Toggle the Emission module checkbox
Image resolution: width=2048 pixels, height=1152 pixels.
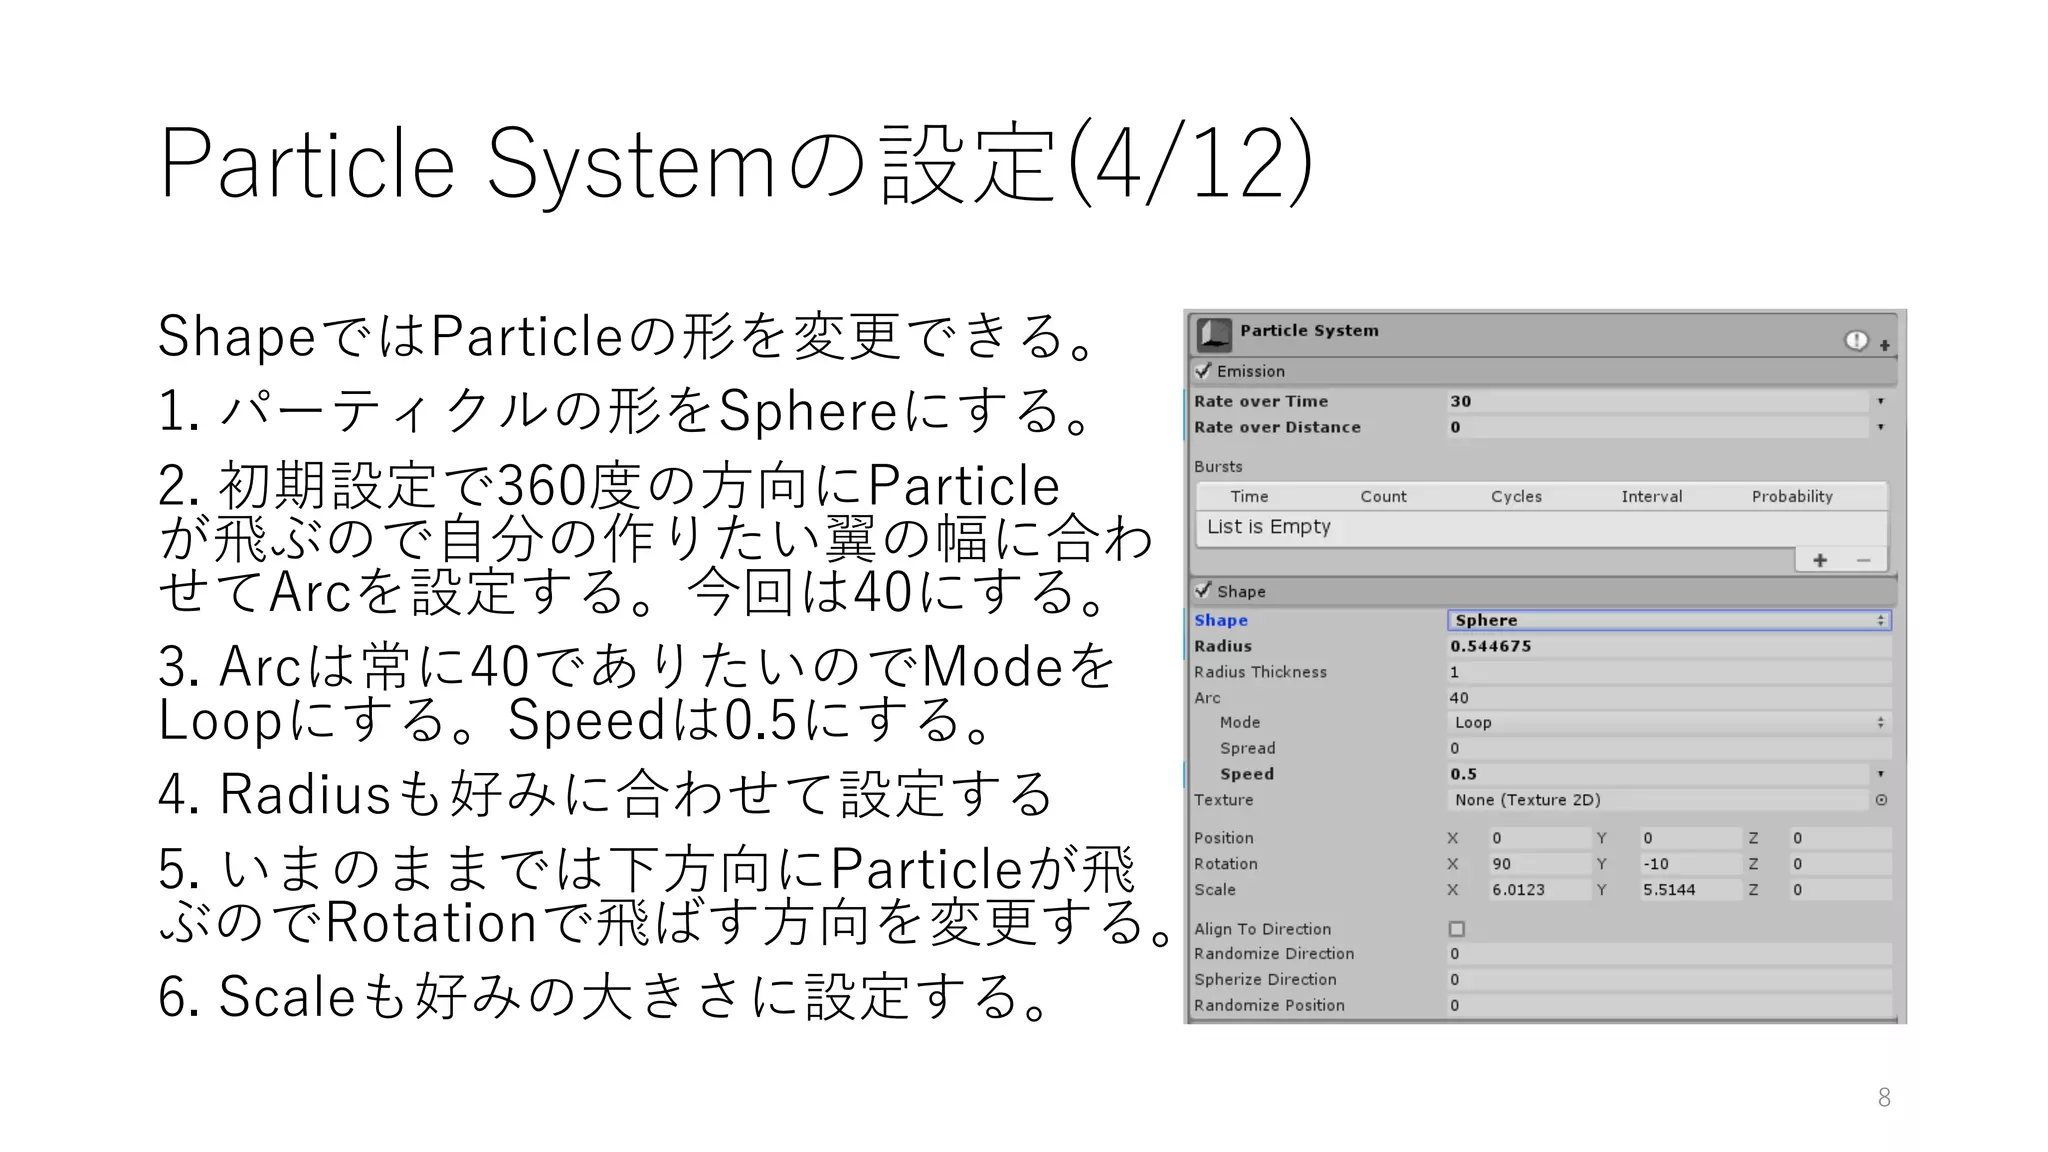click(1203, 371)
